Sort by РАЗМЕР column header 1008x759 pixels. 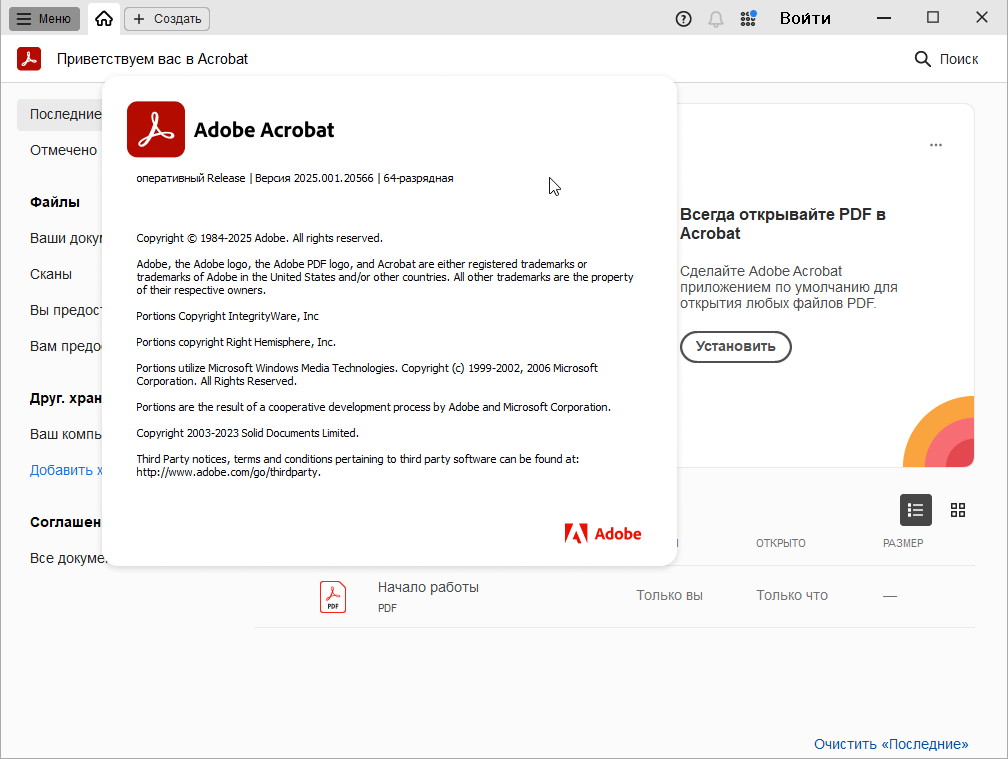point(903,543)
